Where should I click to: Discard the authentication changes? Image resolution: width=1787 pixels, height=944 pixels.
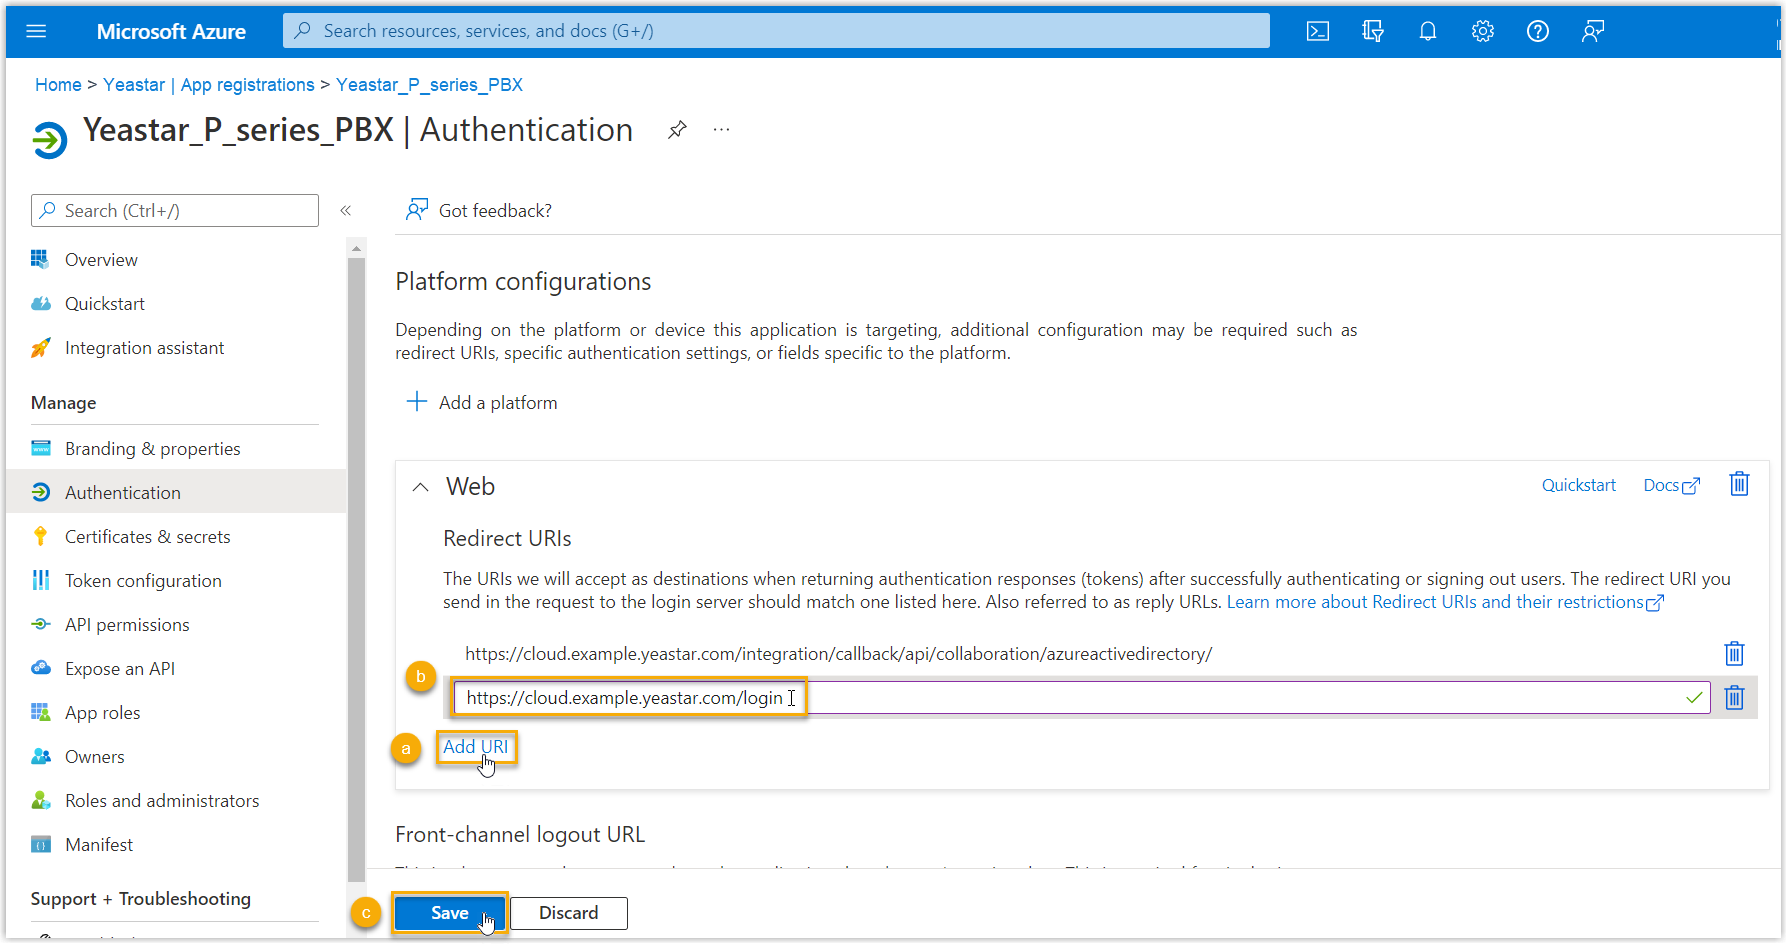568,913
